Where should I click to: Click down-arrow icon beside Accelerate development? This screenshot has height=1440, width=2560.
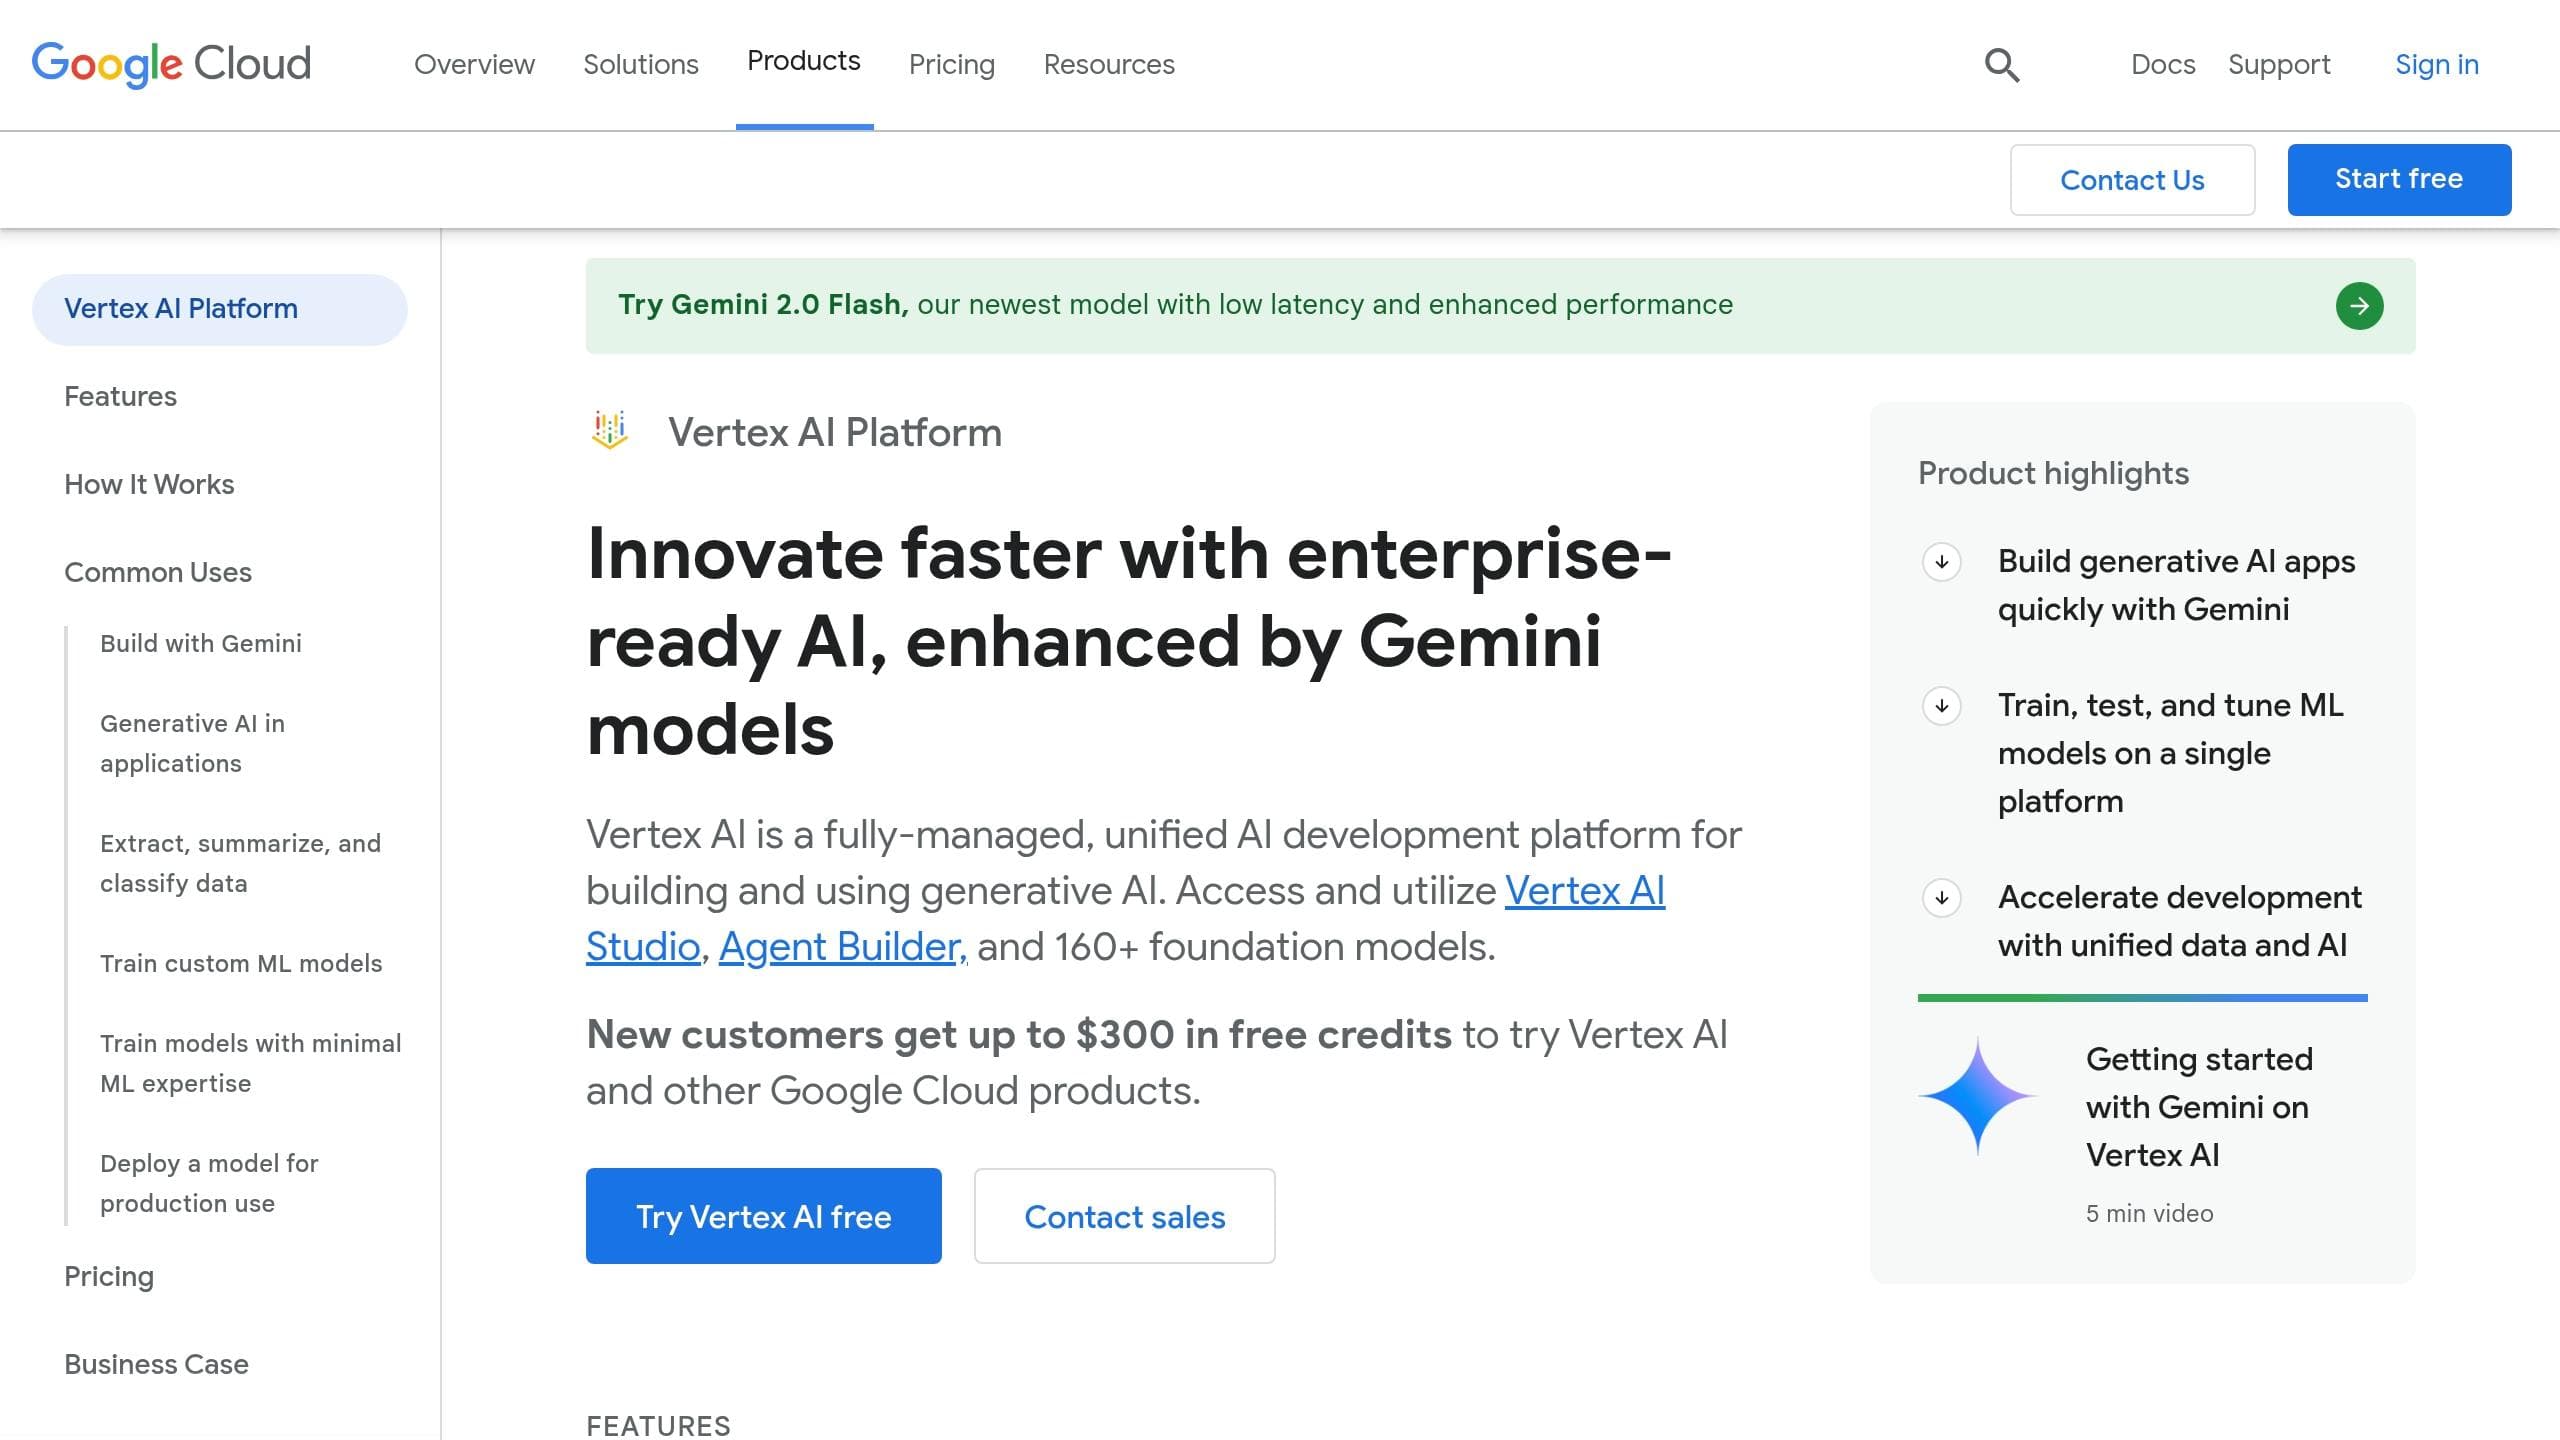click(x=1942, y=897)
